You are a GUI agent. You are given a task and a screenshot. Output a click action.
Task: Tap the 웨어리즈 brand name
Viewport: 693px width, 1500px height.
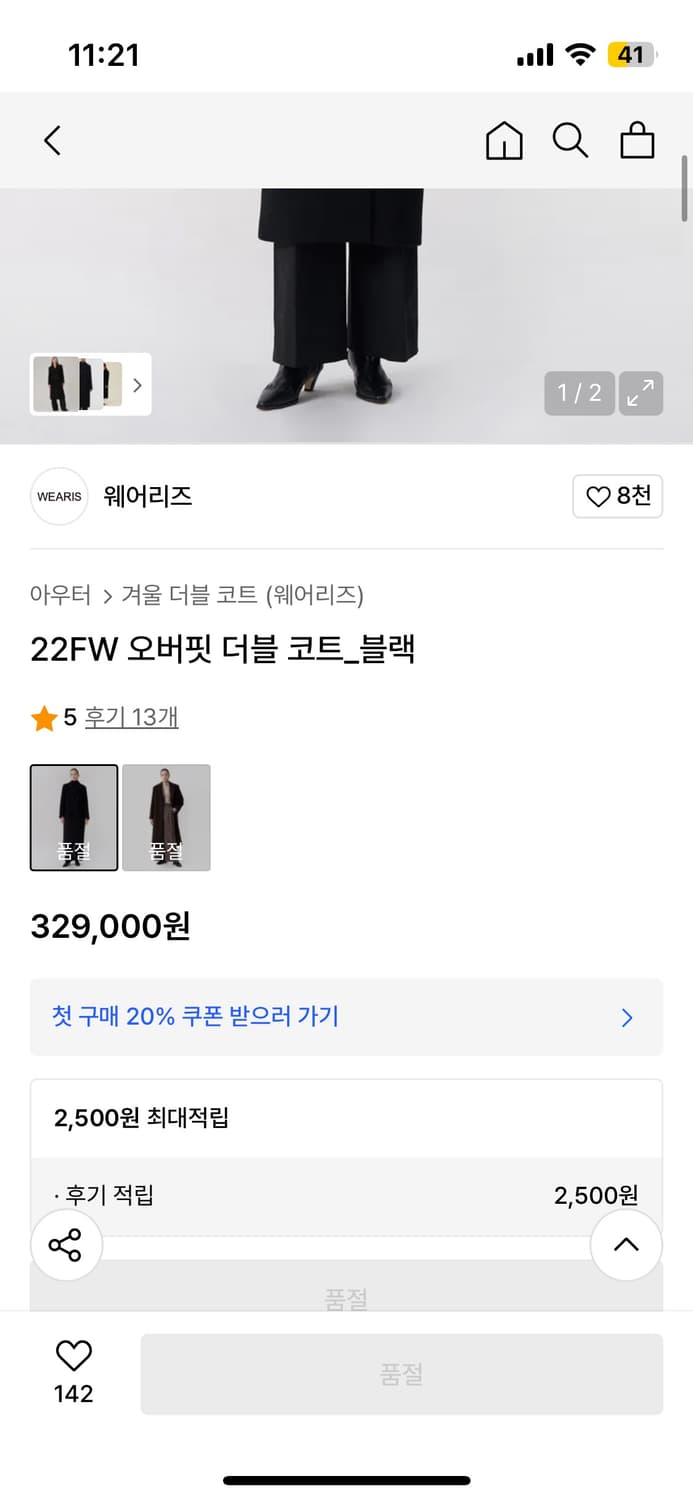coord(148,496)
